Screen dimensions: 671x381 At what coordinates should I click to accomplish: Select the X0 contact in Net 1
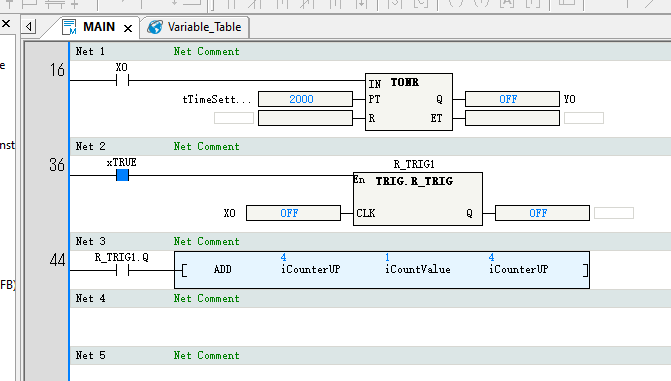[x=122, y=80]
